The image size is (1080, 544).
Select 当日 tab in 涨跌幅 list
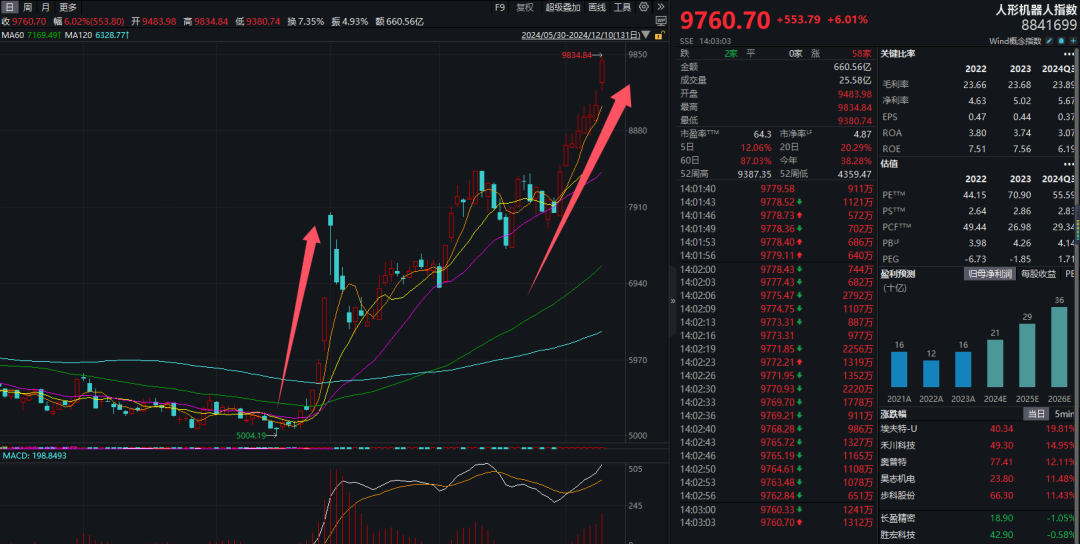(x=1036, y=414)
